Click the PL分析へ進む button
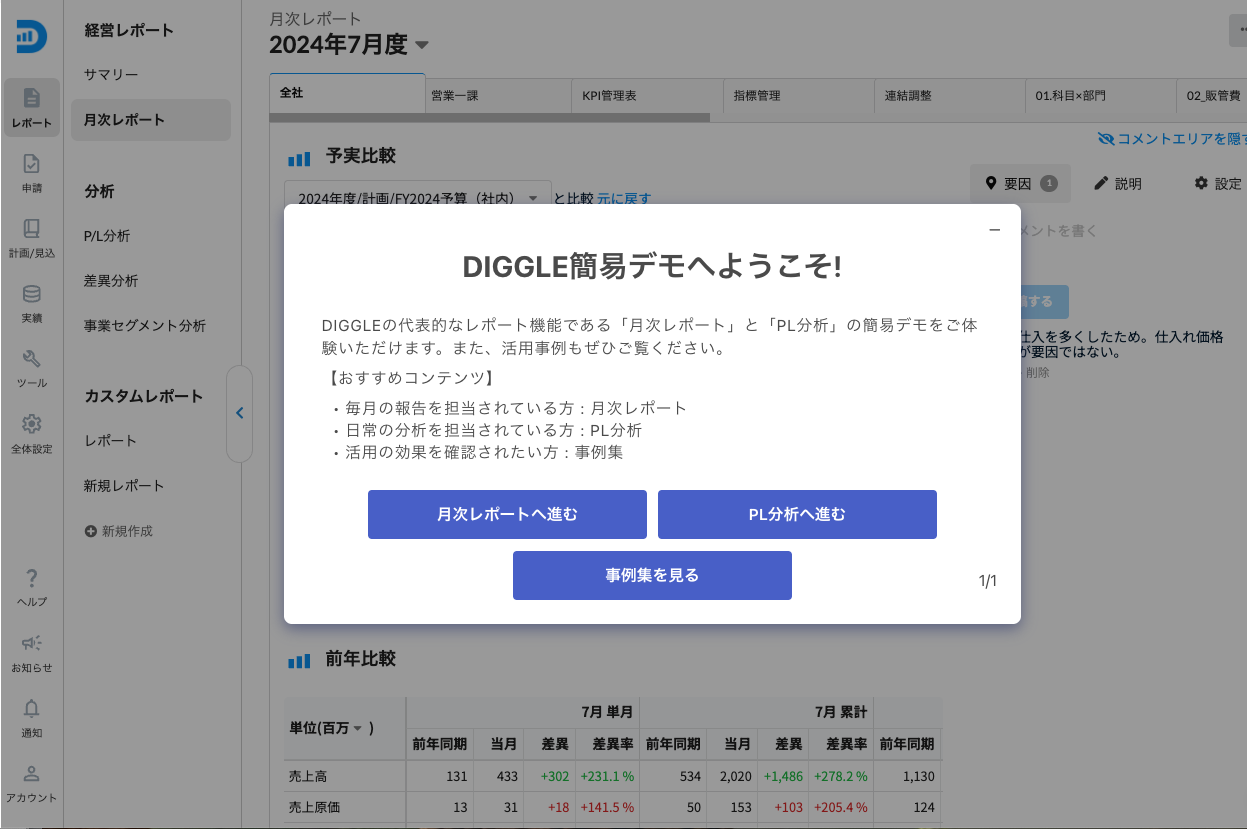 (797, 515)
